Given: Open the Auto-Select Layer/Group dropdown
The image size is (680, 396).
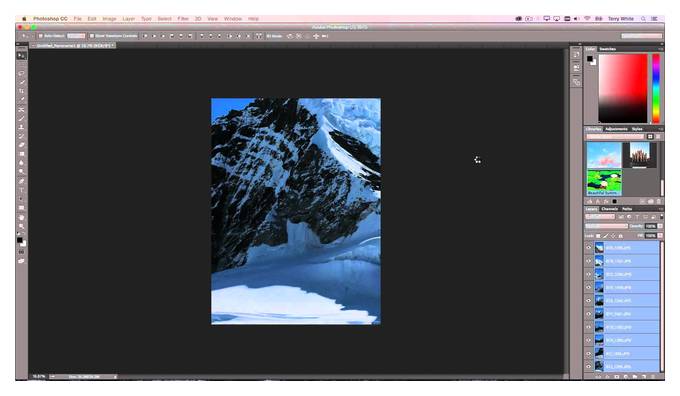Looking at the screenshot, I should [76, 36].
